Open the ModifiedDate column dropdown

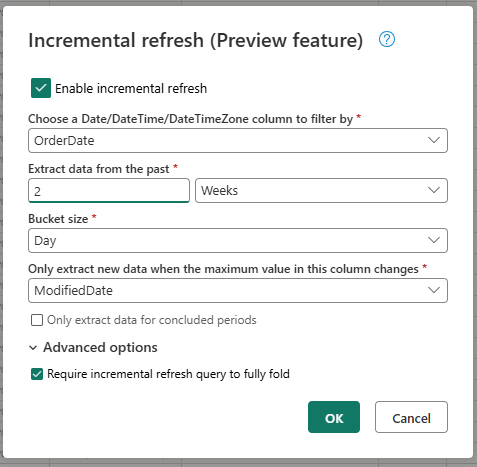point(238,291)
